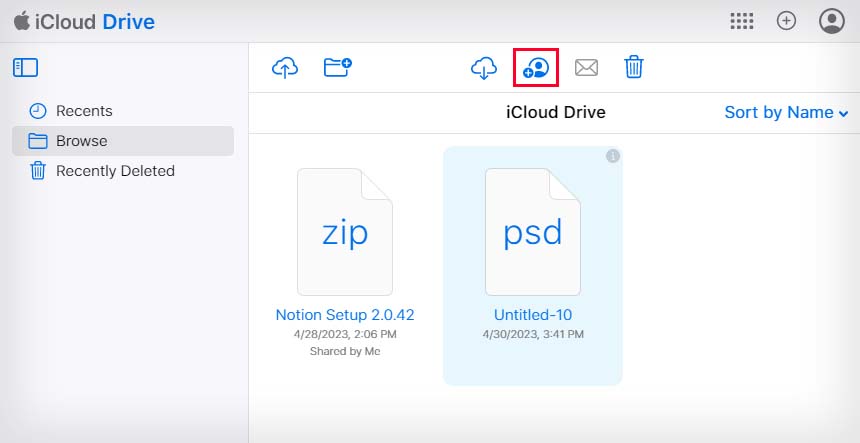860x443 pixels.
Task: Show info for the Untitled-10 file
Action: click(x=613, y=156)
